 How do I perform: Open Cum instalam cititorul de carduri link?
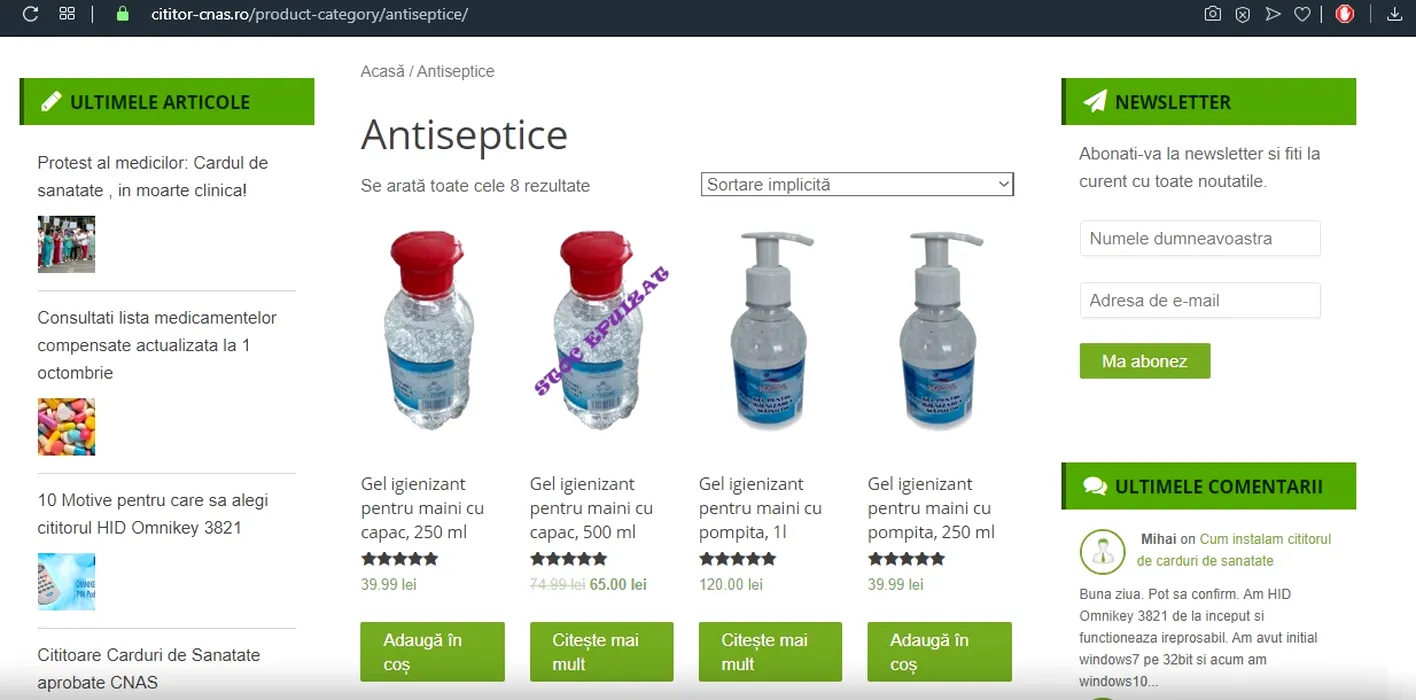click(x=1235, y=550)
